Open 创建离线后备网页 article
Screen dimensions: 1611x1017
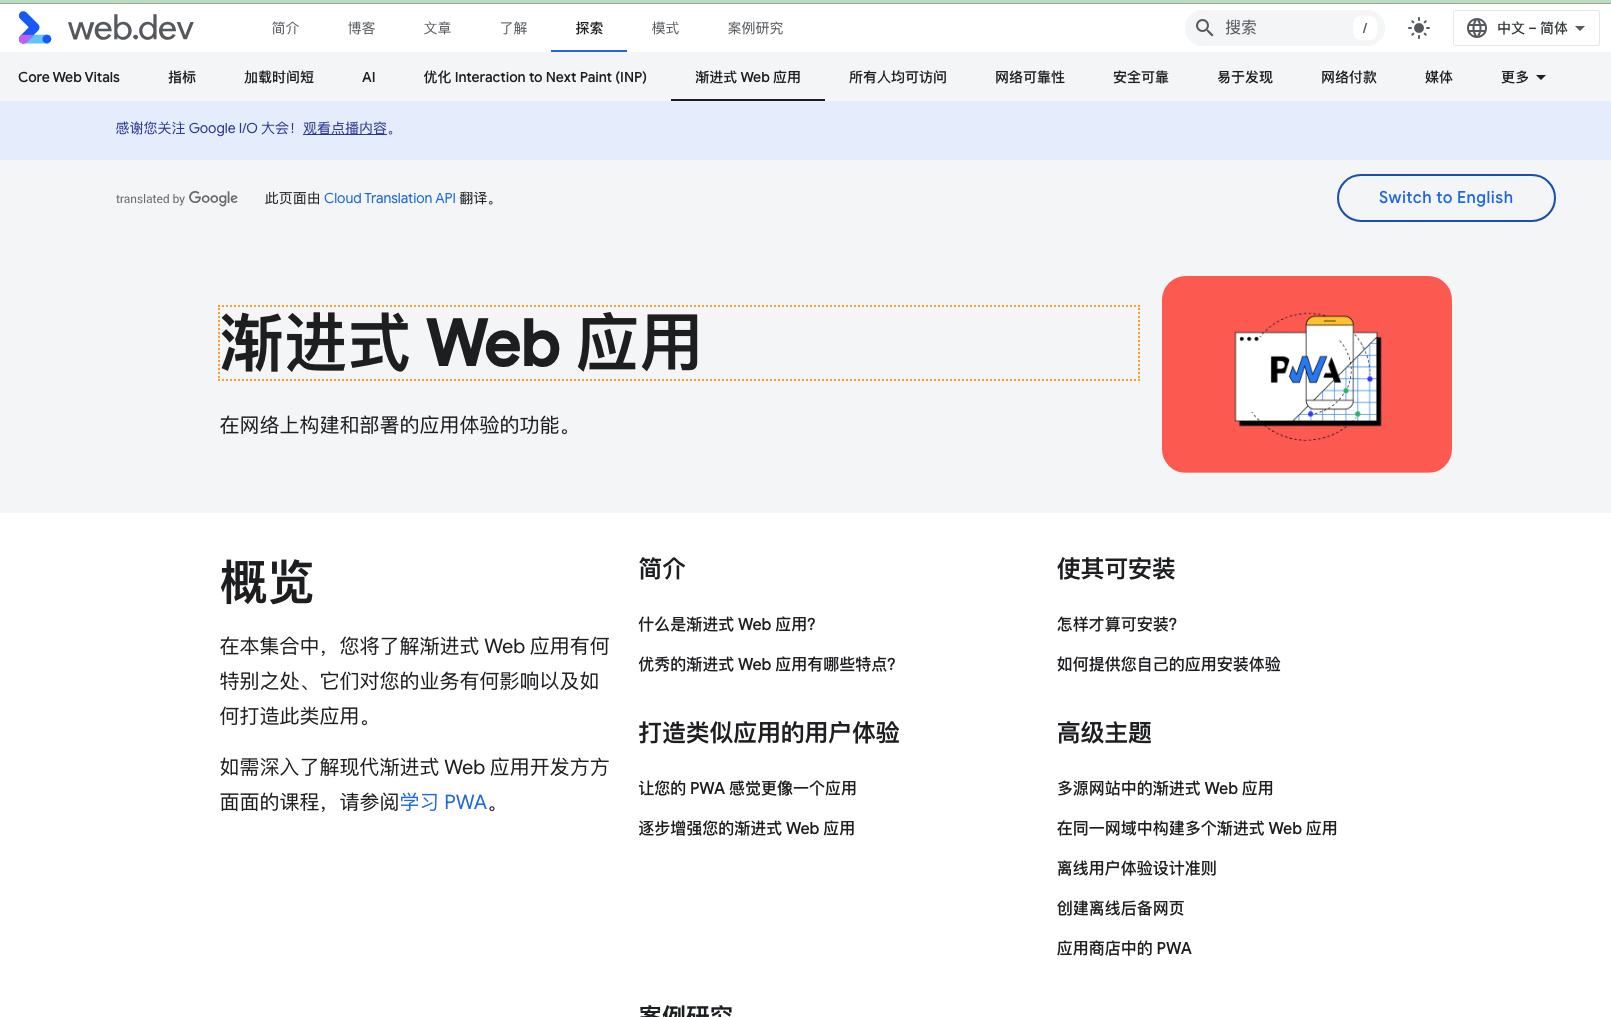[1121, 908]
